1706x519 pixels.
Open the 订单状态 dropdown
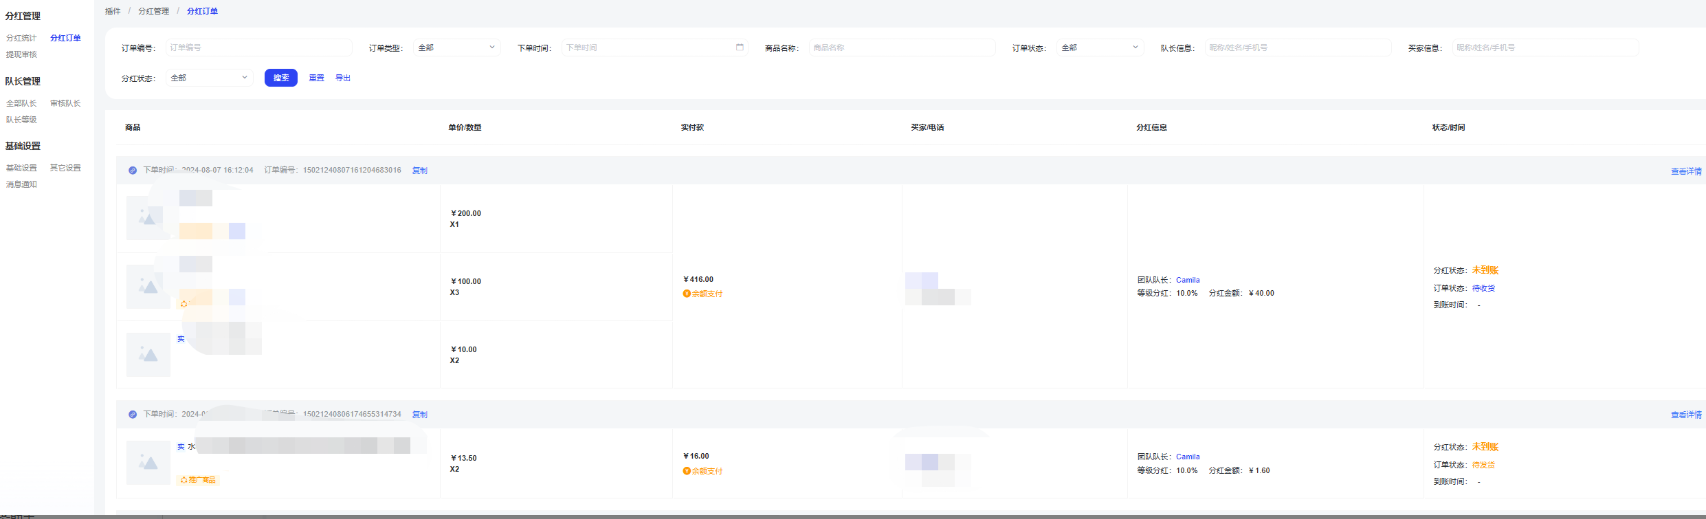[1099, 47]
